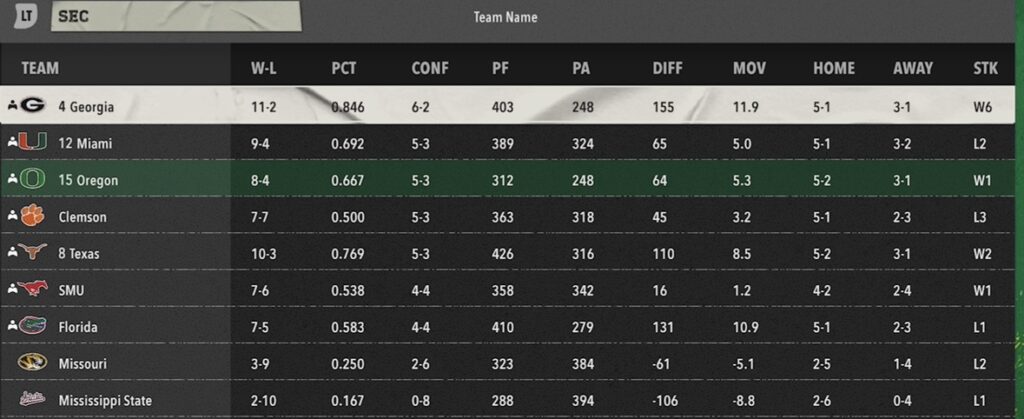Viewport: 1024px width, 419px height.
Task: Click the LT trigger button icon
Action: click(x=25, y=16)
